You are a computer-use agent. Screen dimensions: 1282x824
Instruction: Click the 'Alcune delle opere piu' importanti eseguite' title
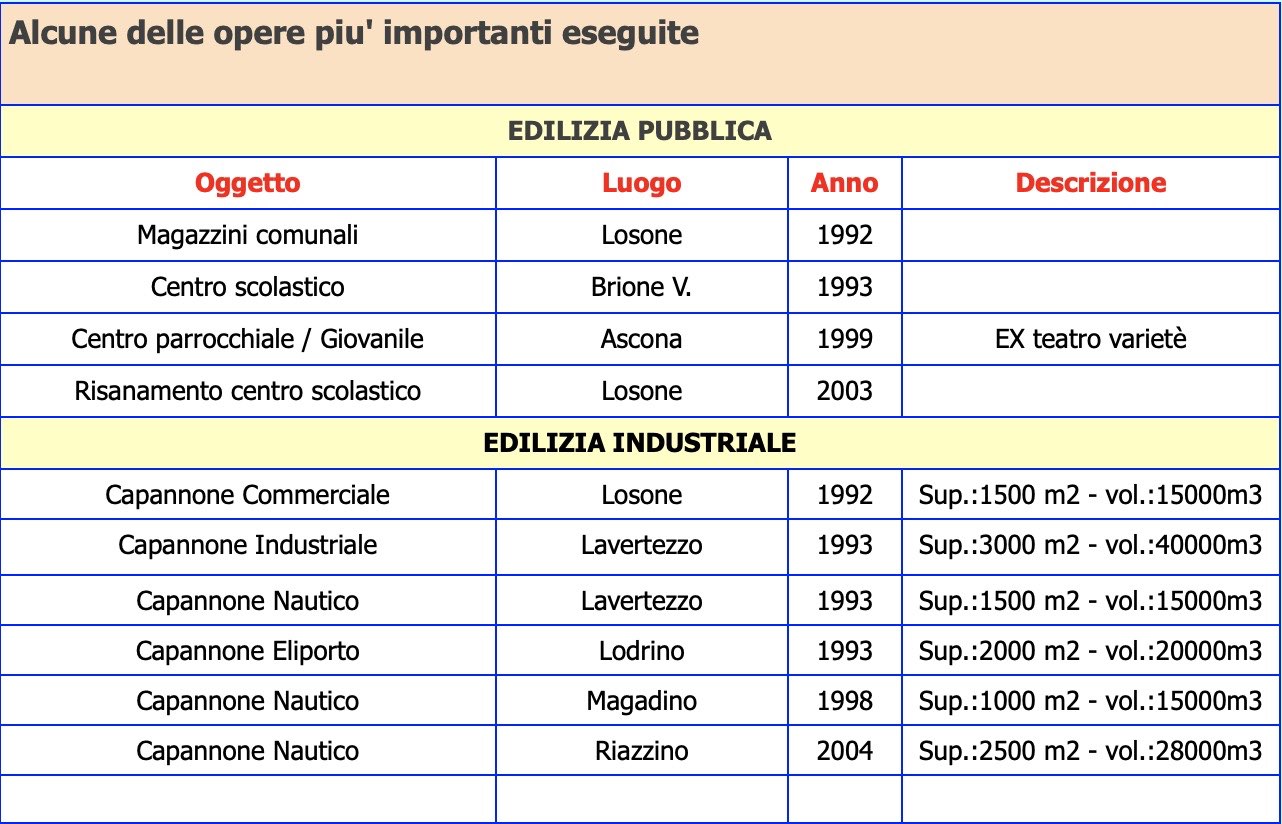click(354, 33)
